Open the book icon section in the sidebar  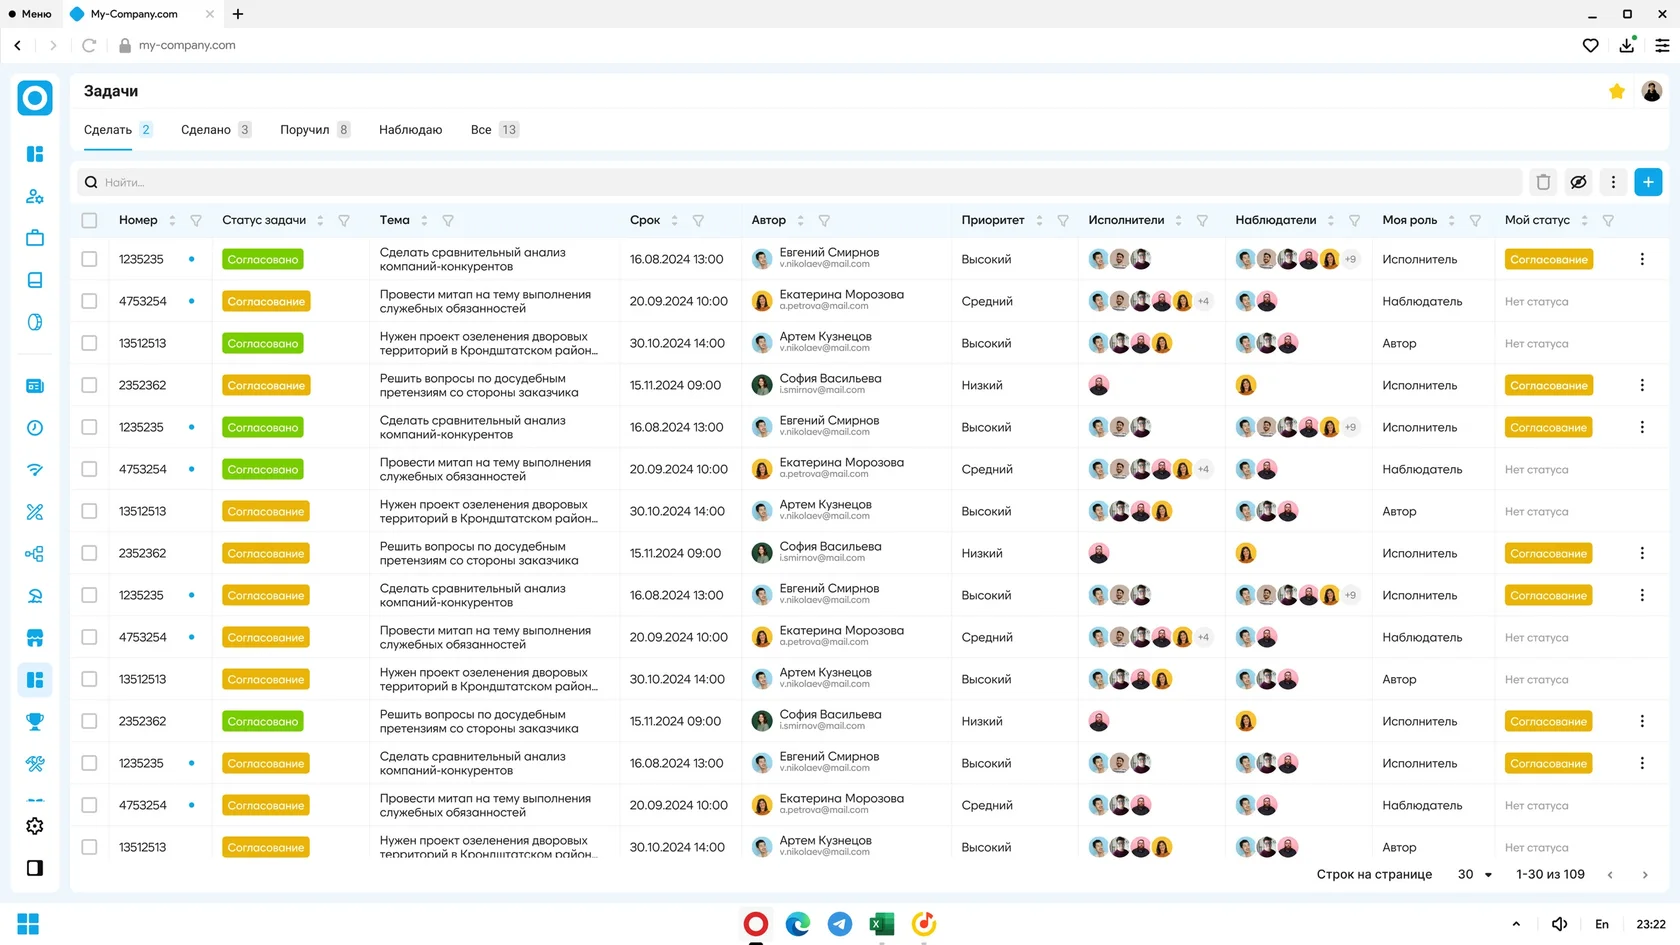point(35,280)
